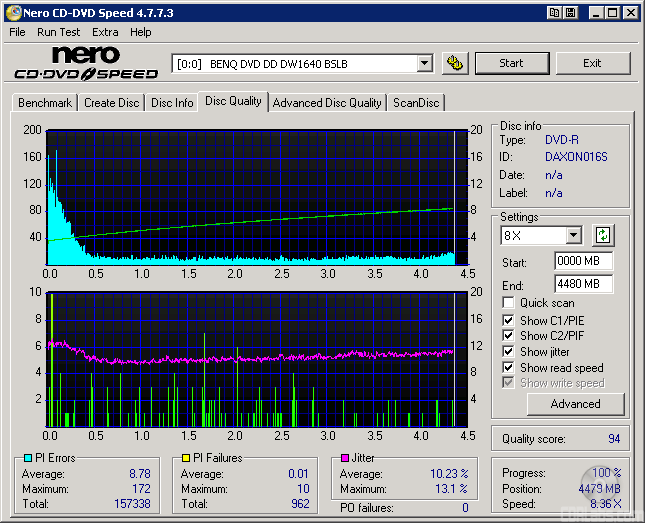Image resolution: width=645 pixels, height=523 pixels.
Task: Click the End position MB field
Action: coord(583,284)
